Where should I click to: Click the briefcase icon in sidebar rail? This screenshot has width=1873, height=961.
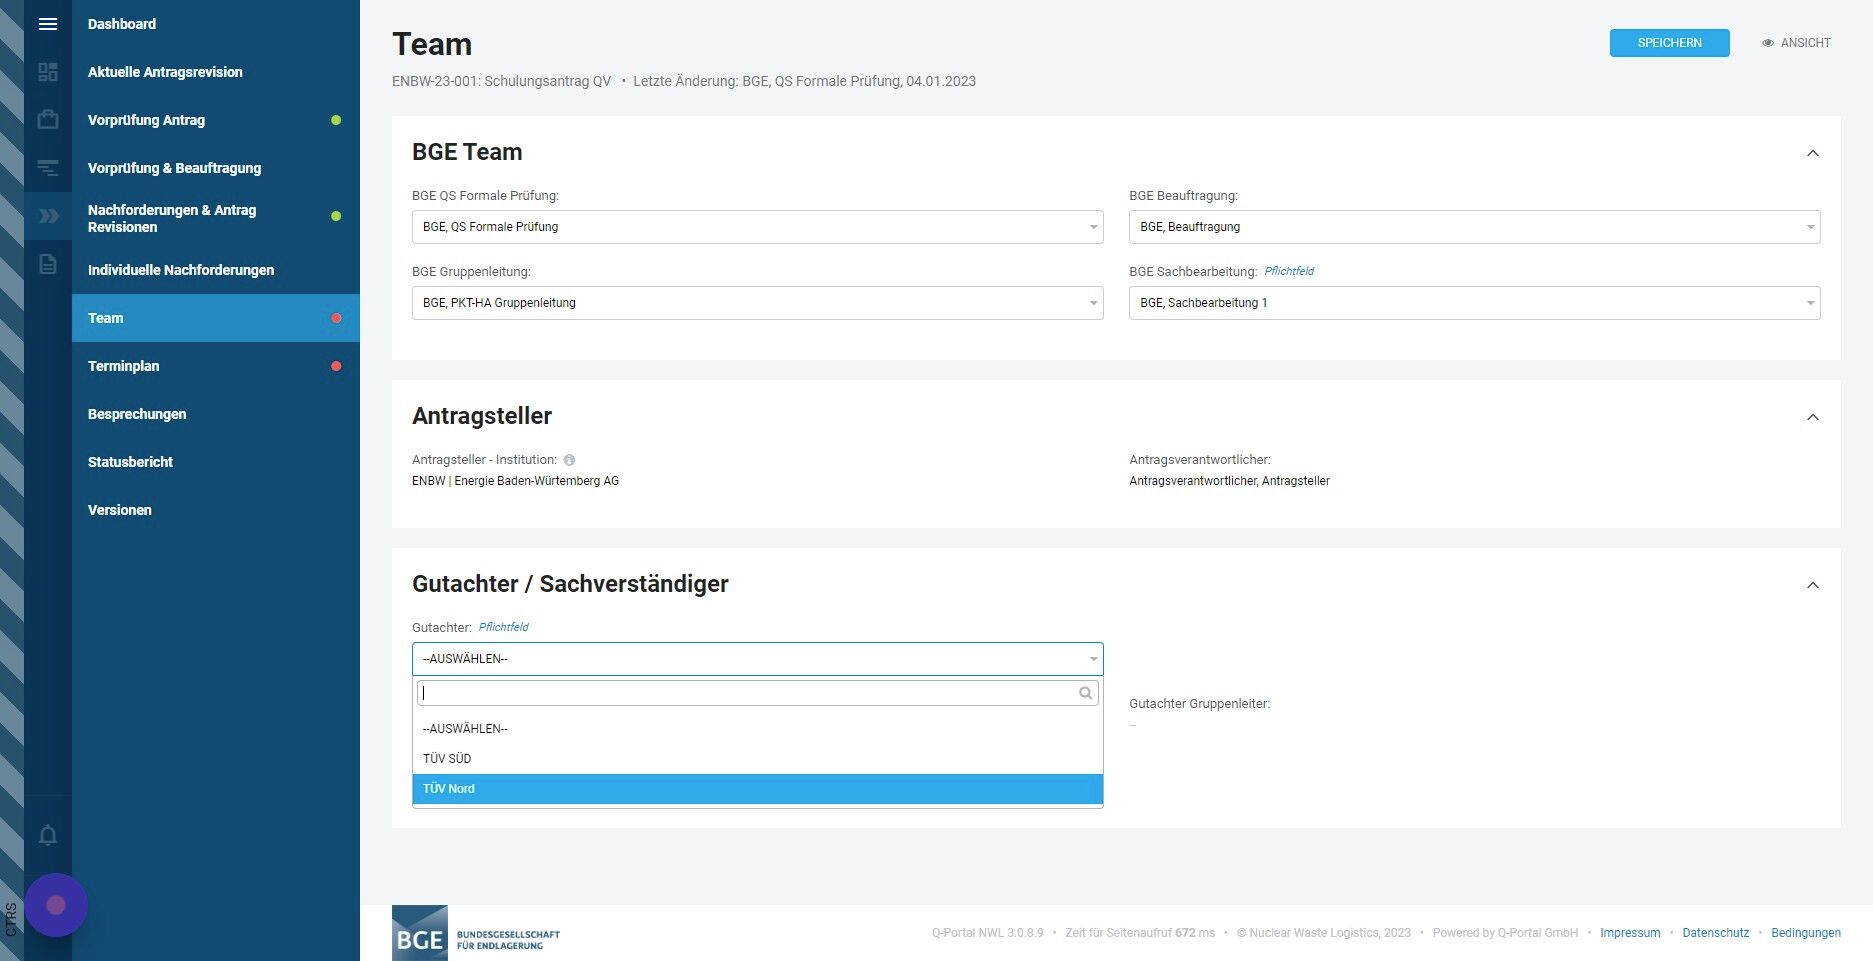[x=47, y=120]
